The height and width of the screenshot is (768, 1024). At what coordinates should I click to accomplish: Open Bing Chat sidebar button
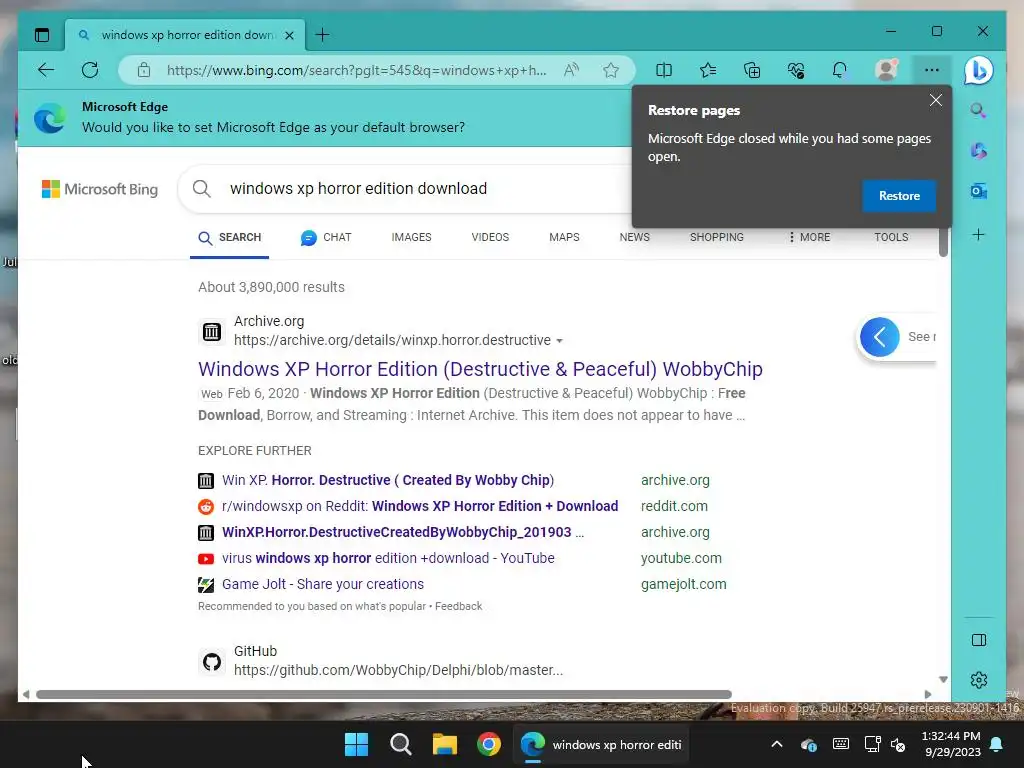978,71
